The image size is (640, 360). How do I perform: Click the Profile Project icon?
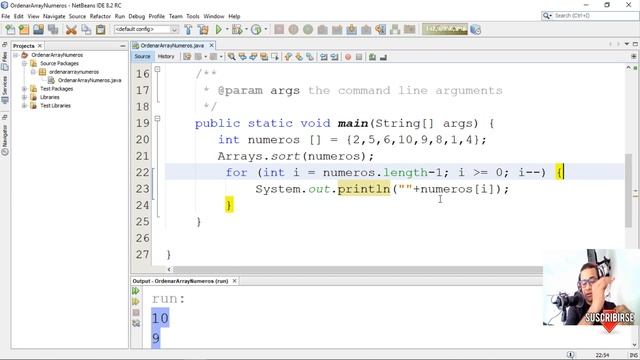[256, 29]
